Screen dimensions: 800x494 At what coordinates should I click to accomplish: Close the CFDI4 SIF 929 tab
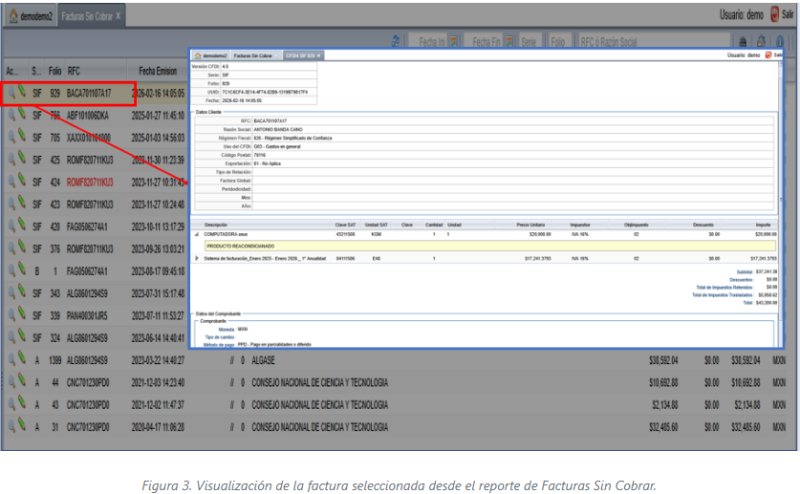[319, 56]
